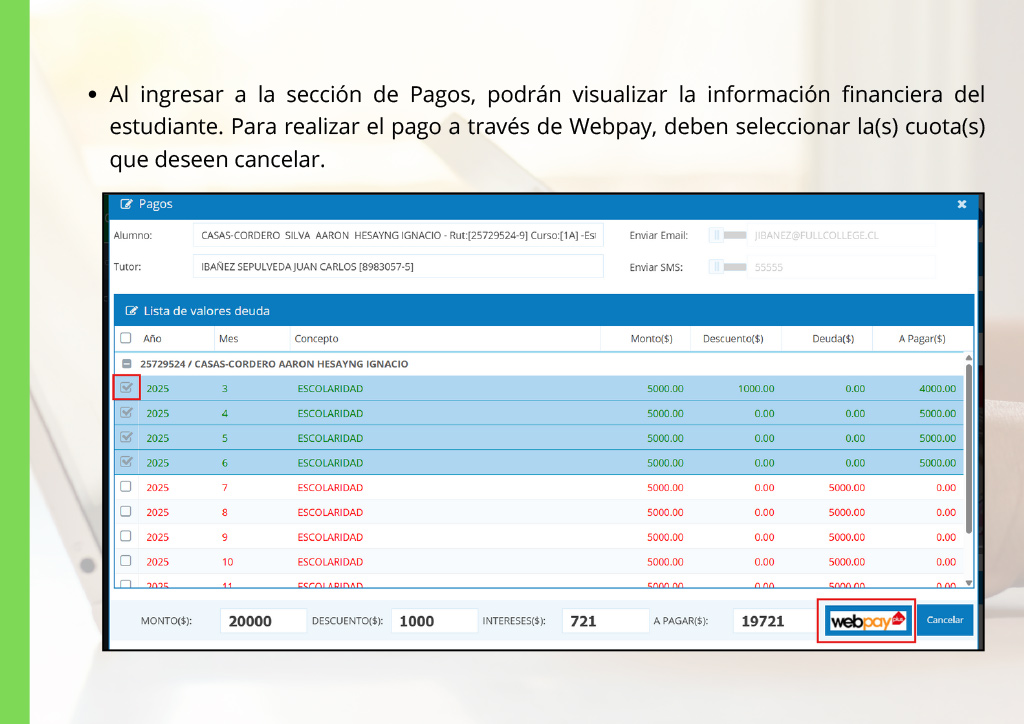1024x724 pixels.
Task: Click the MONTO($) field showing 20000
Action: pos(263,621)
